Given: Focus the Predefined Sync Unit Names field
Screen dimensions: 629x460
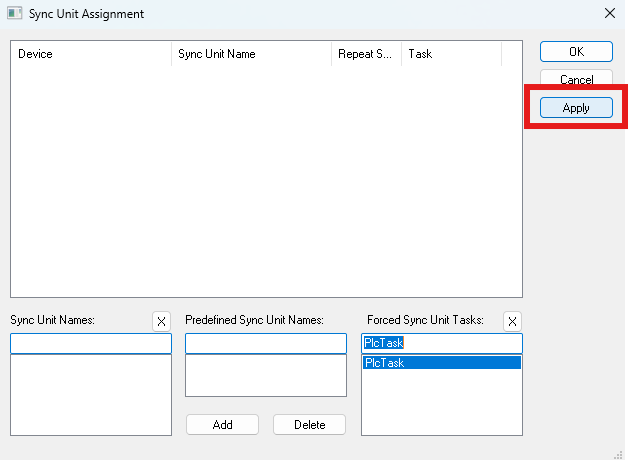Looking at the screenshot, I should point(266,343).
